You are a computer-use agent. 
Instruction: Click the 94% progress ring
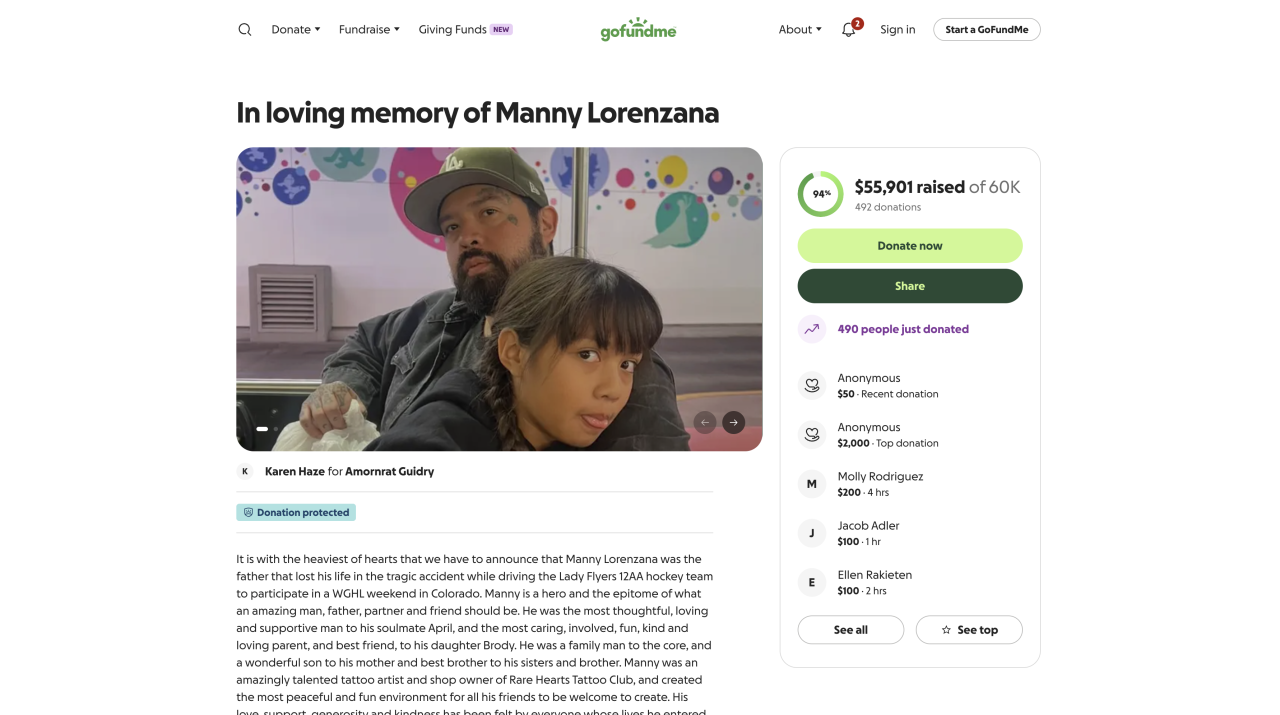[821, 194]
